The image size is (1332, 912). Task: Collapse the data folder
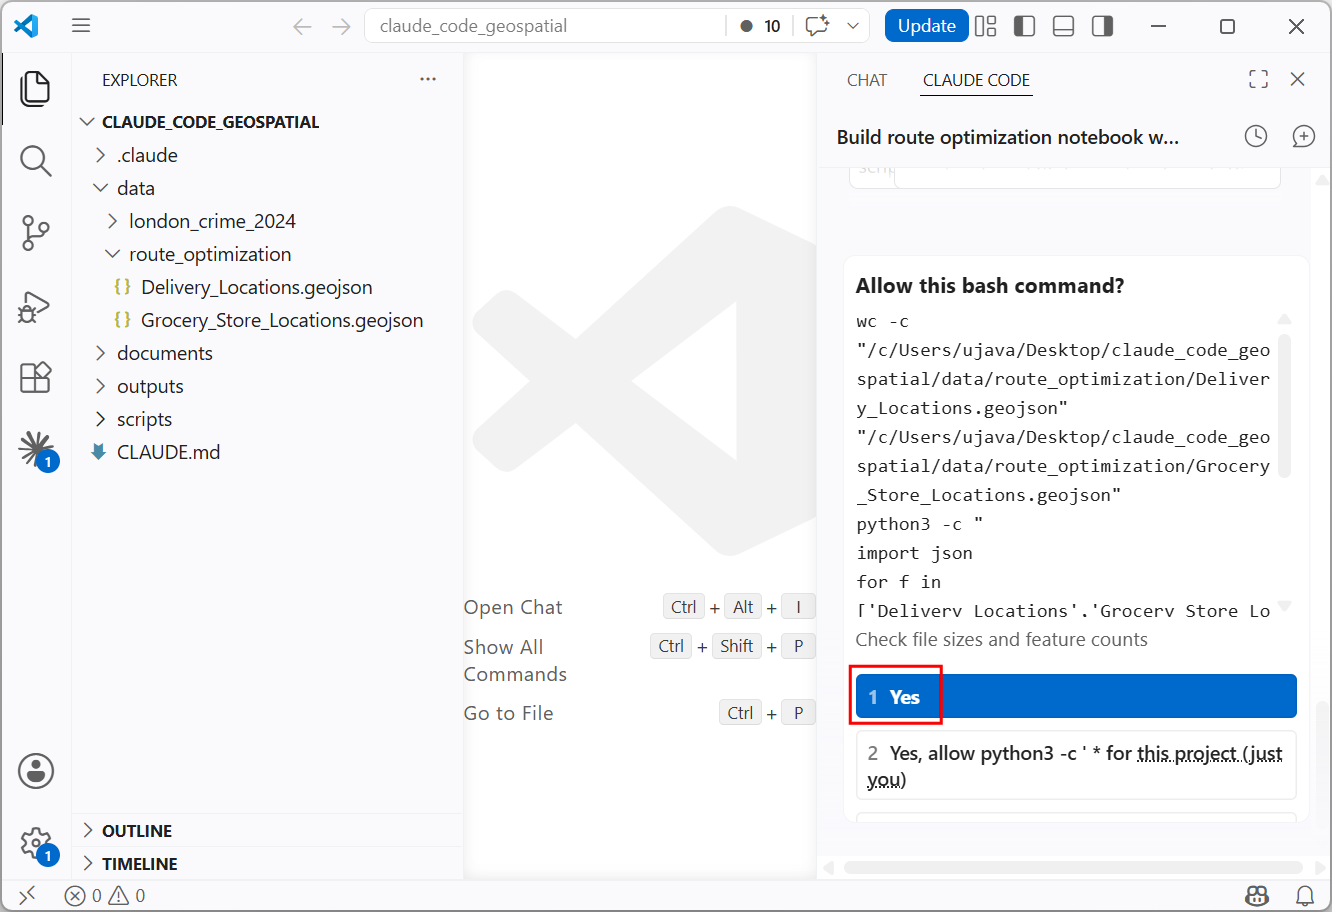click(x=136, y=188)
